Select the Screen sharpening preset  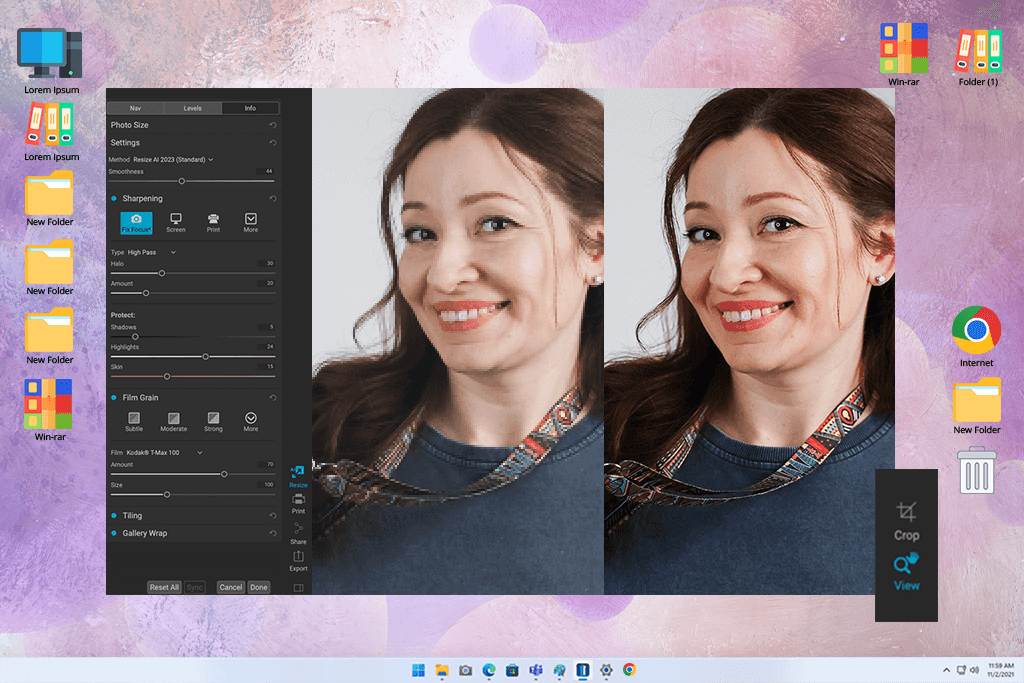coord(176,223)
